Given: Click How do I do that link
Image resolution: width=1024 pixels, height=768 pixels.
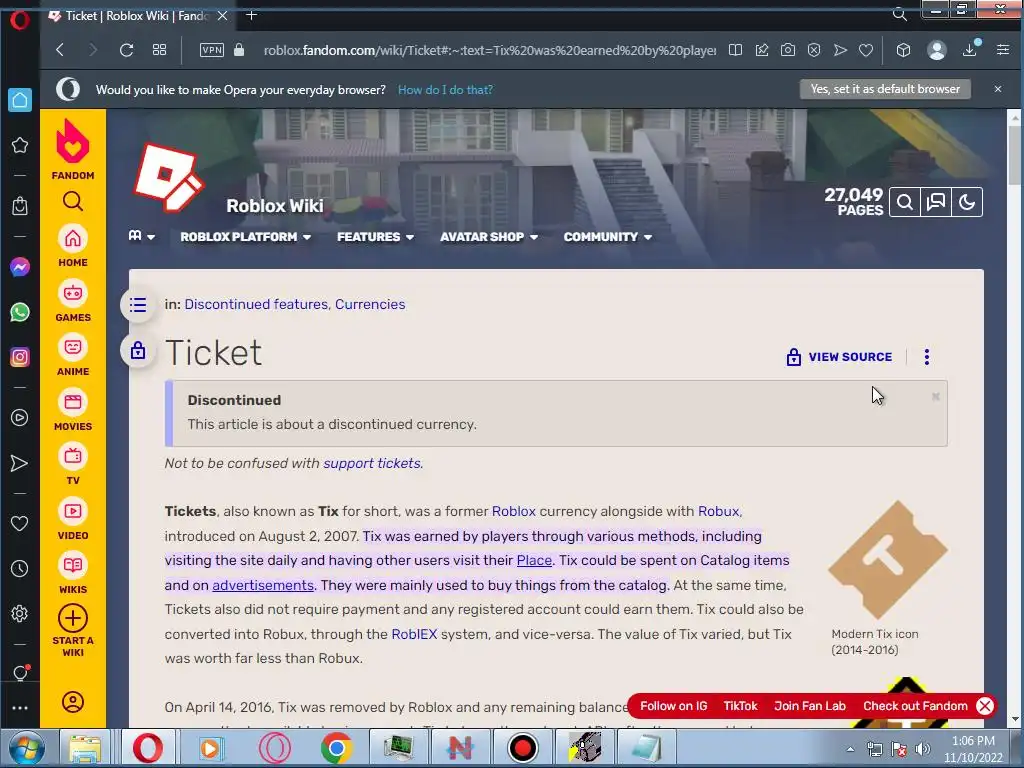Looking at the screenshot, I should click(445, 90).
